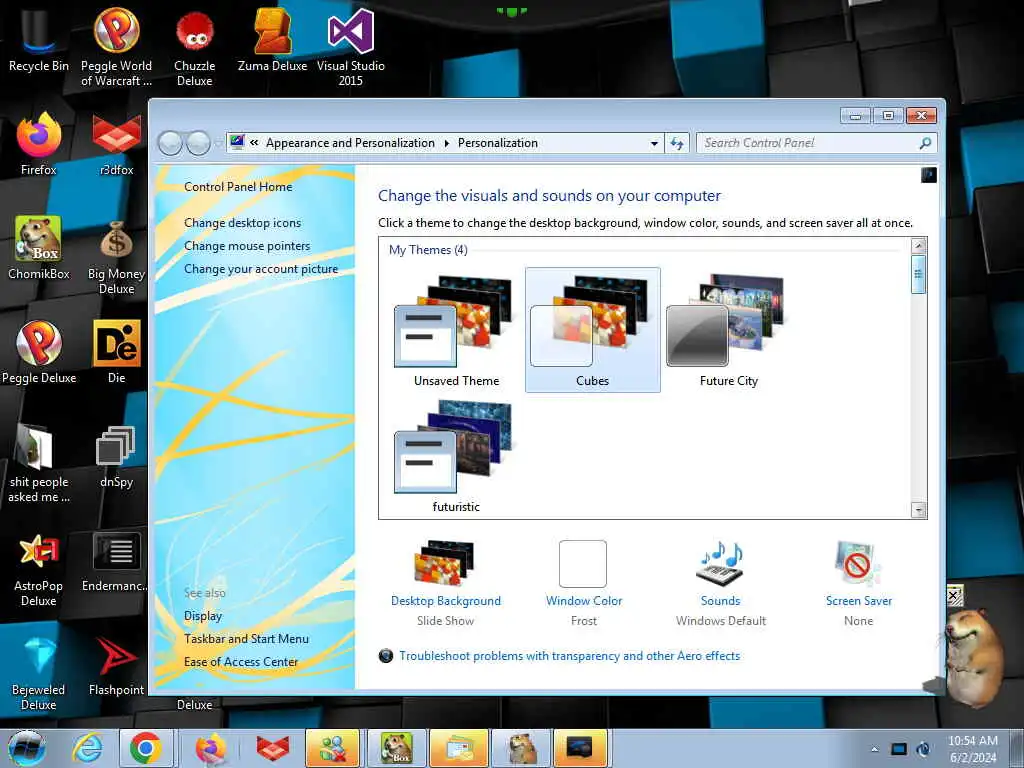Open the network tray icon
This screenshot has width=1024, height=768.
click(899, 749)
